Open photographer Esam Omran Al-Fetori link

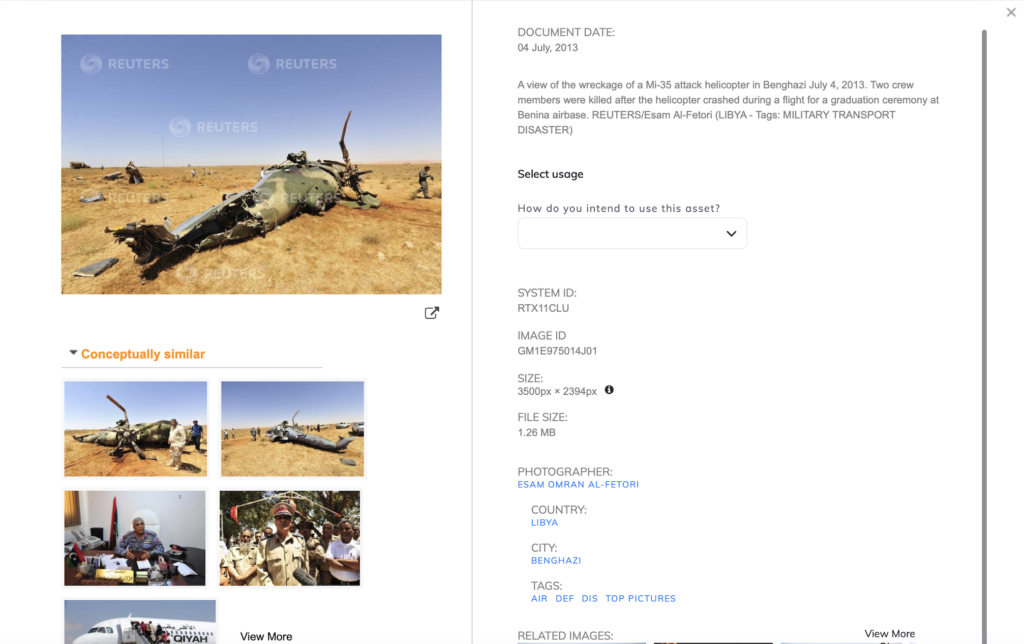[x=578, y=485]
